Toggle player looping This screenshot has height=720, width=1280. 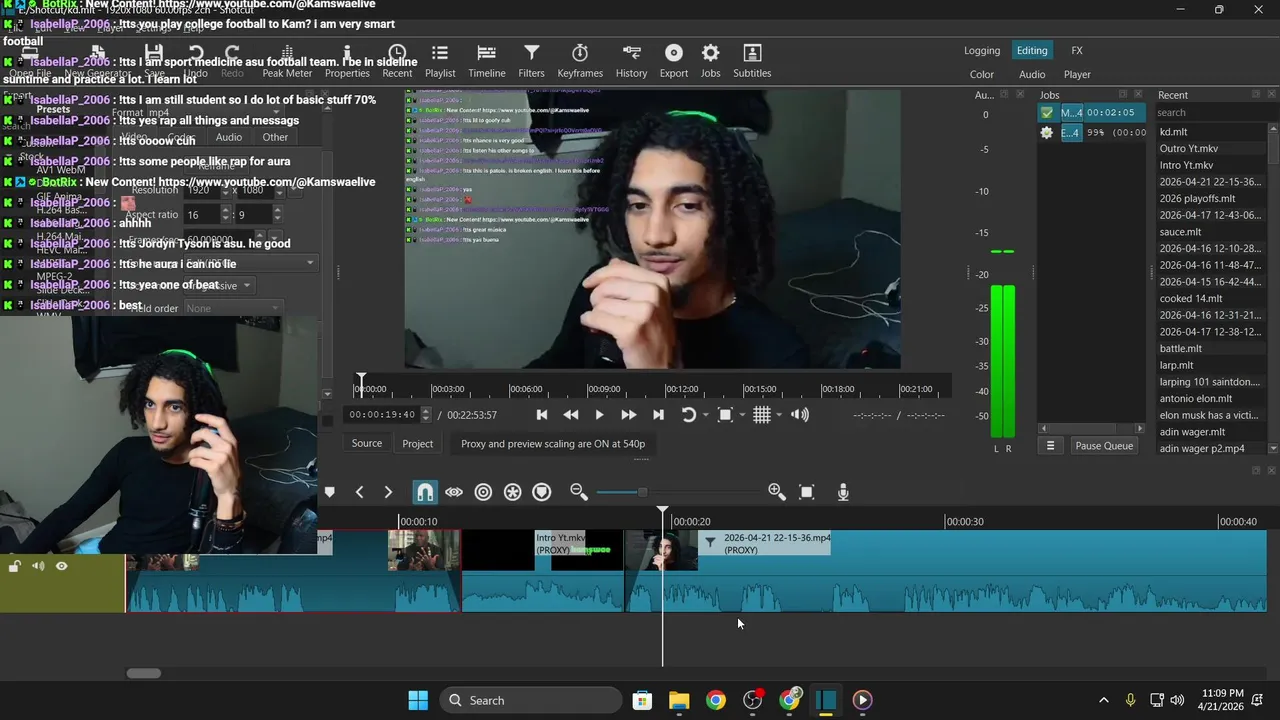pyautogui.click(x=688, y=415)
